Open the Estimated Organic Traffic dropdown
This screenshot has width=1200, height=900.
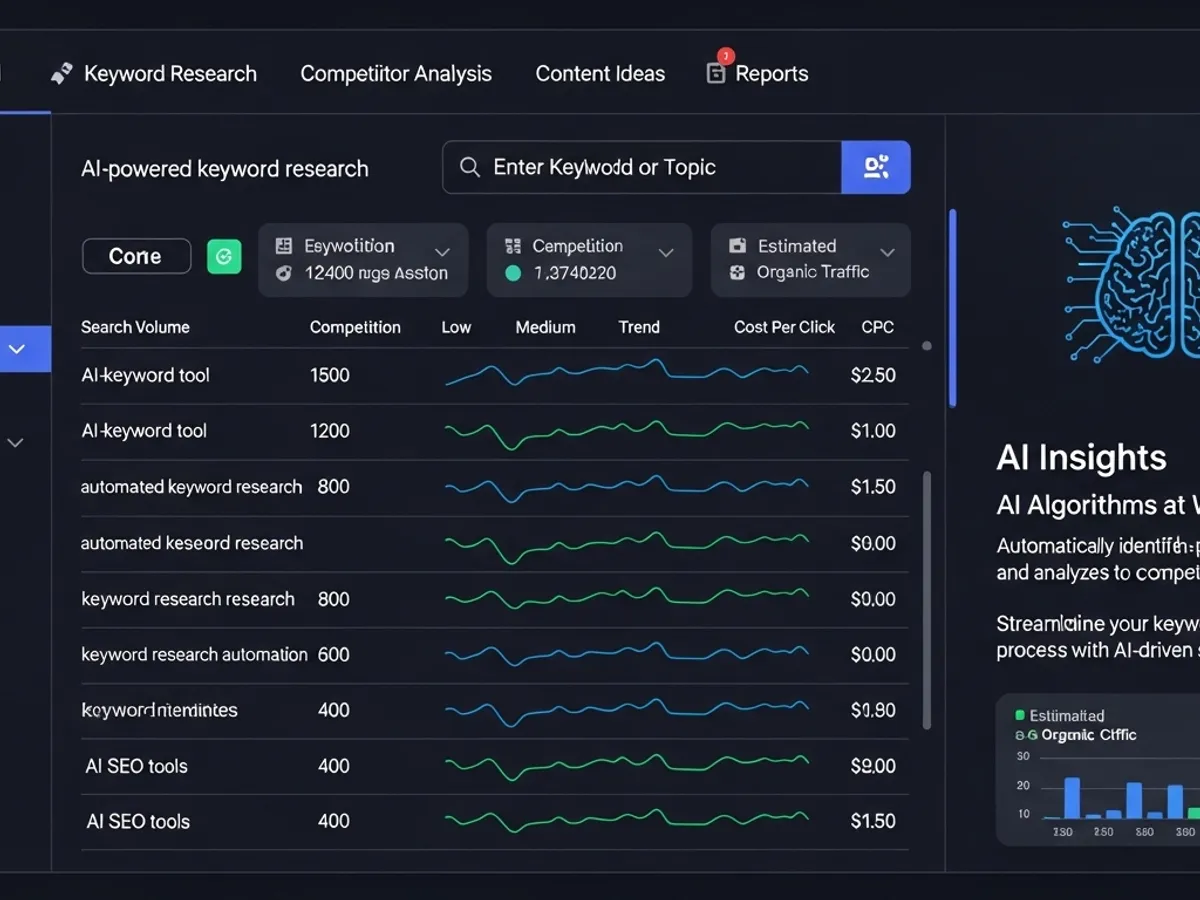coord(886,252)
